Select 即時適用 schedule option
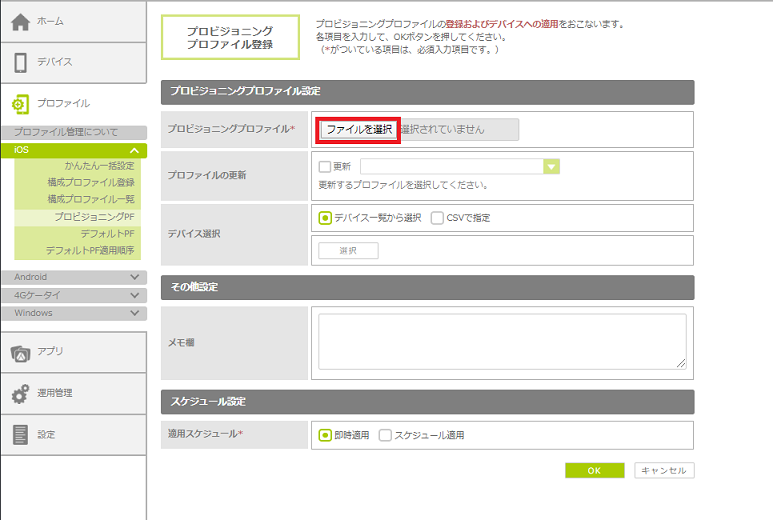The width and height of the screenshot is (773, 520). pos(325,435)
